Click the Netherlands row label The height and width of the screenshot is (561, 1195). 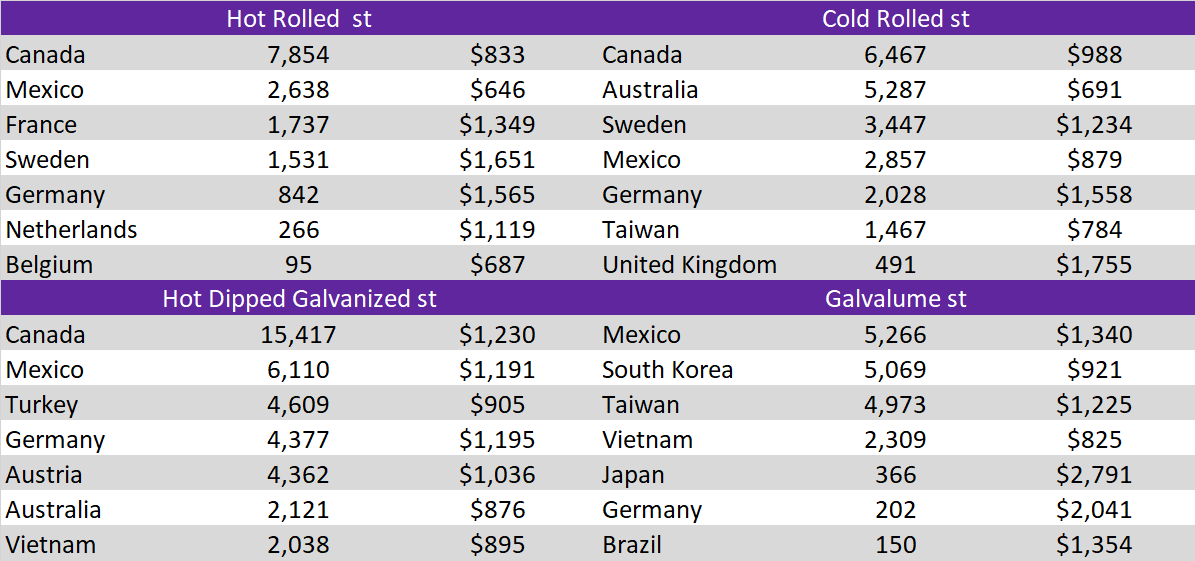tap(71, 230)
